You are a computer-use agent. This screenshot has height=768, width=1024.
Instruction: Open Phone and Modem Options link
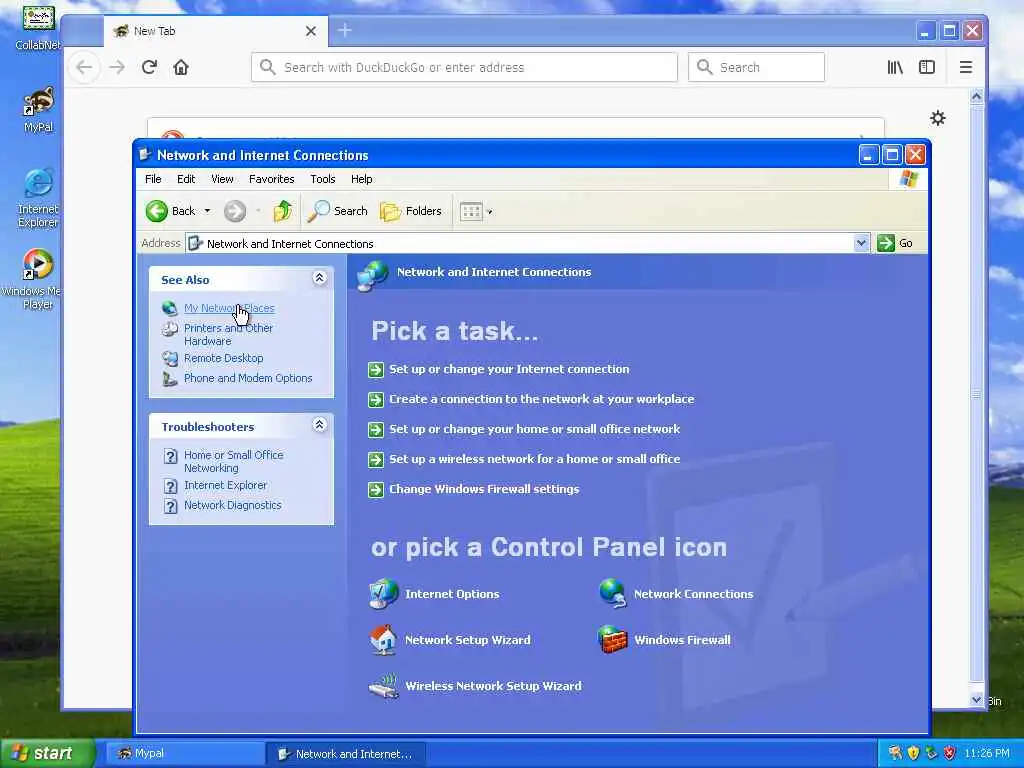248,378
